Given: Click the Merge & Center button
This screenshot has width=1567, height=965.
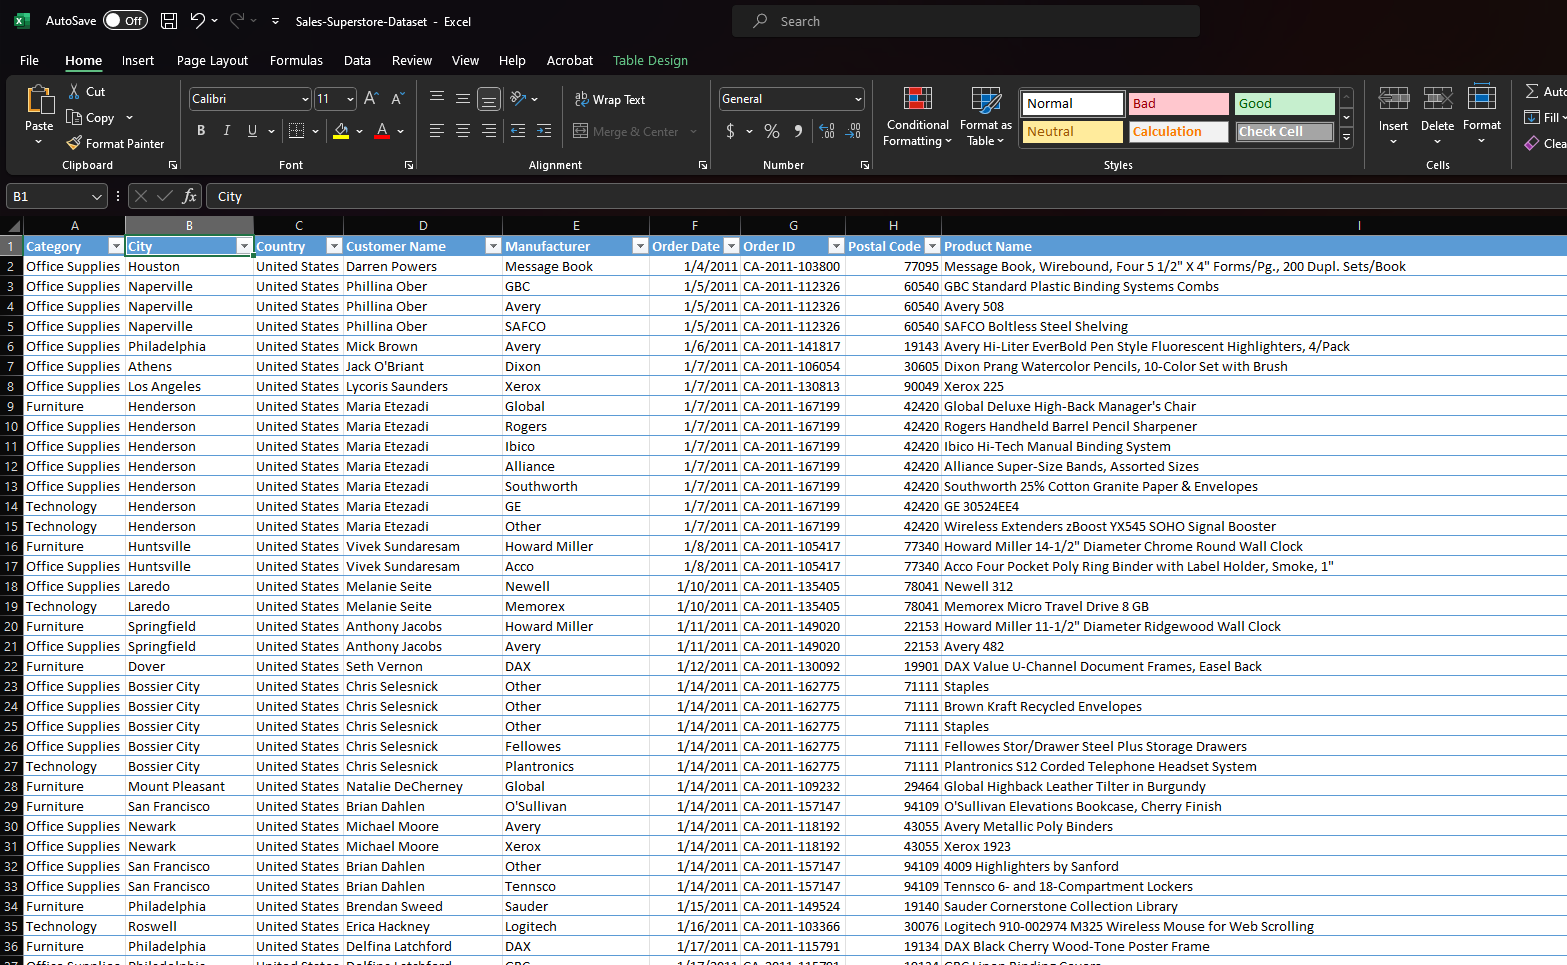Looking at the screenshot, I should pos(626,131).
